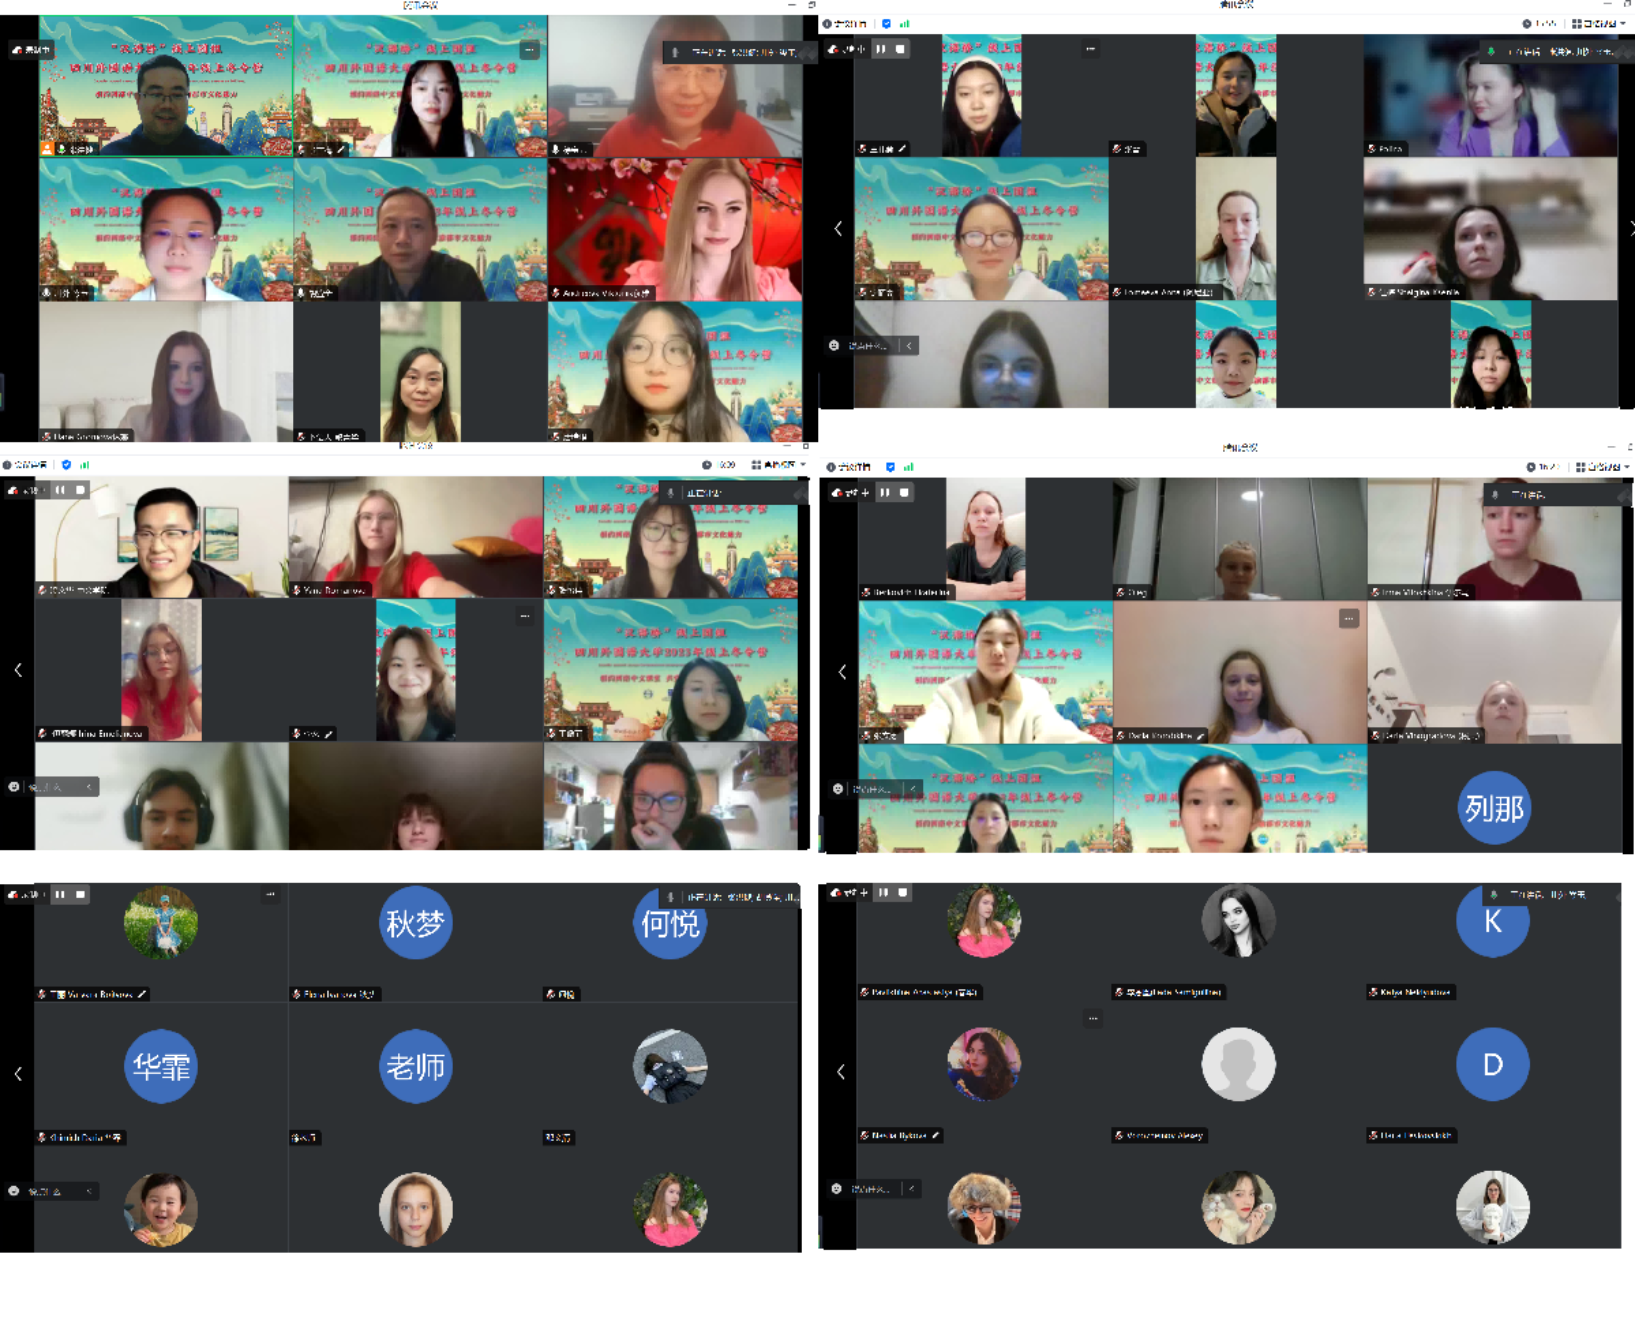Collapse the emoji reaction bar in top-right window

coord(909,346)
